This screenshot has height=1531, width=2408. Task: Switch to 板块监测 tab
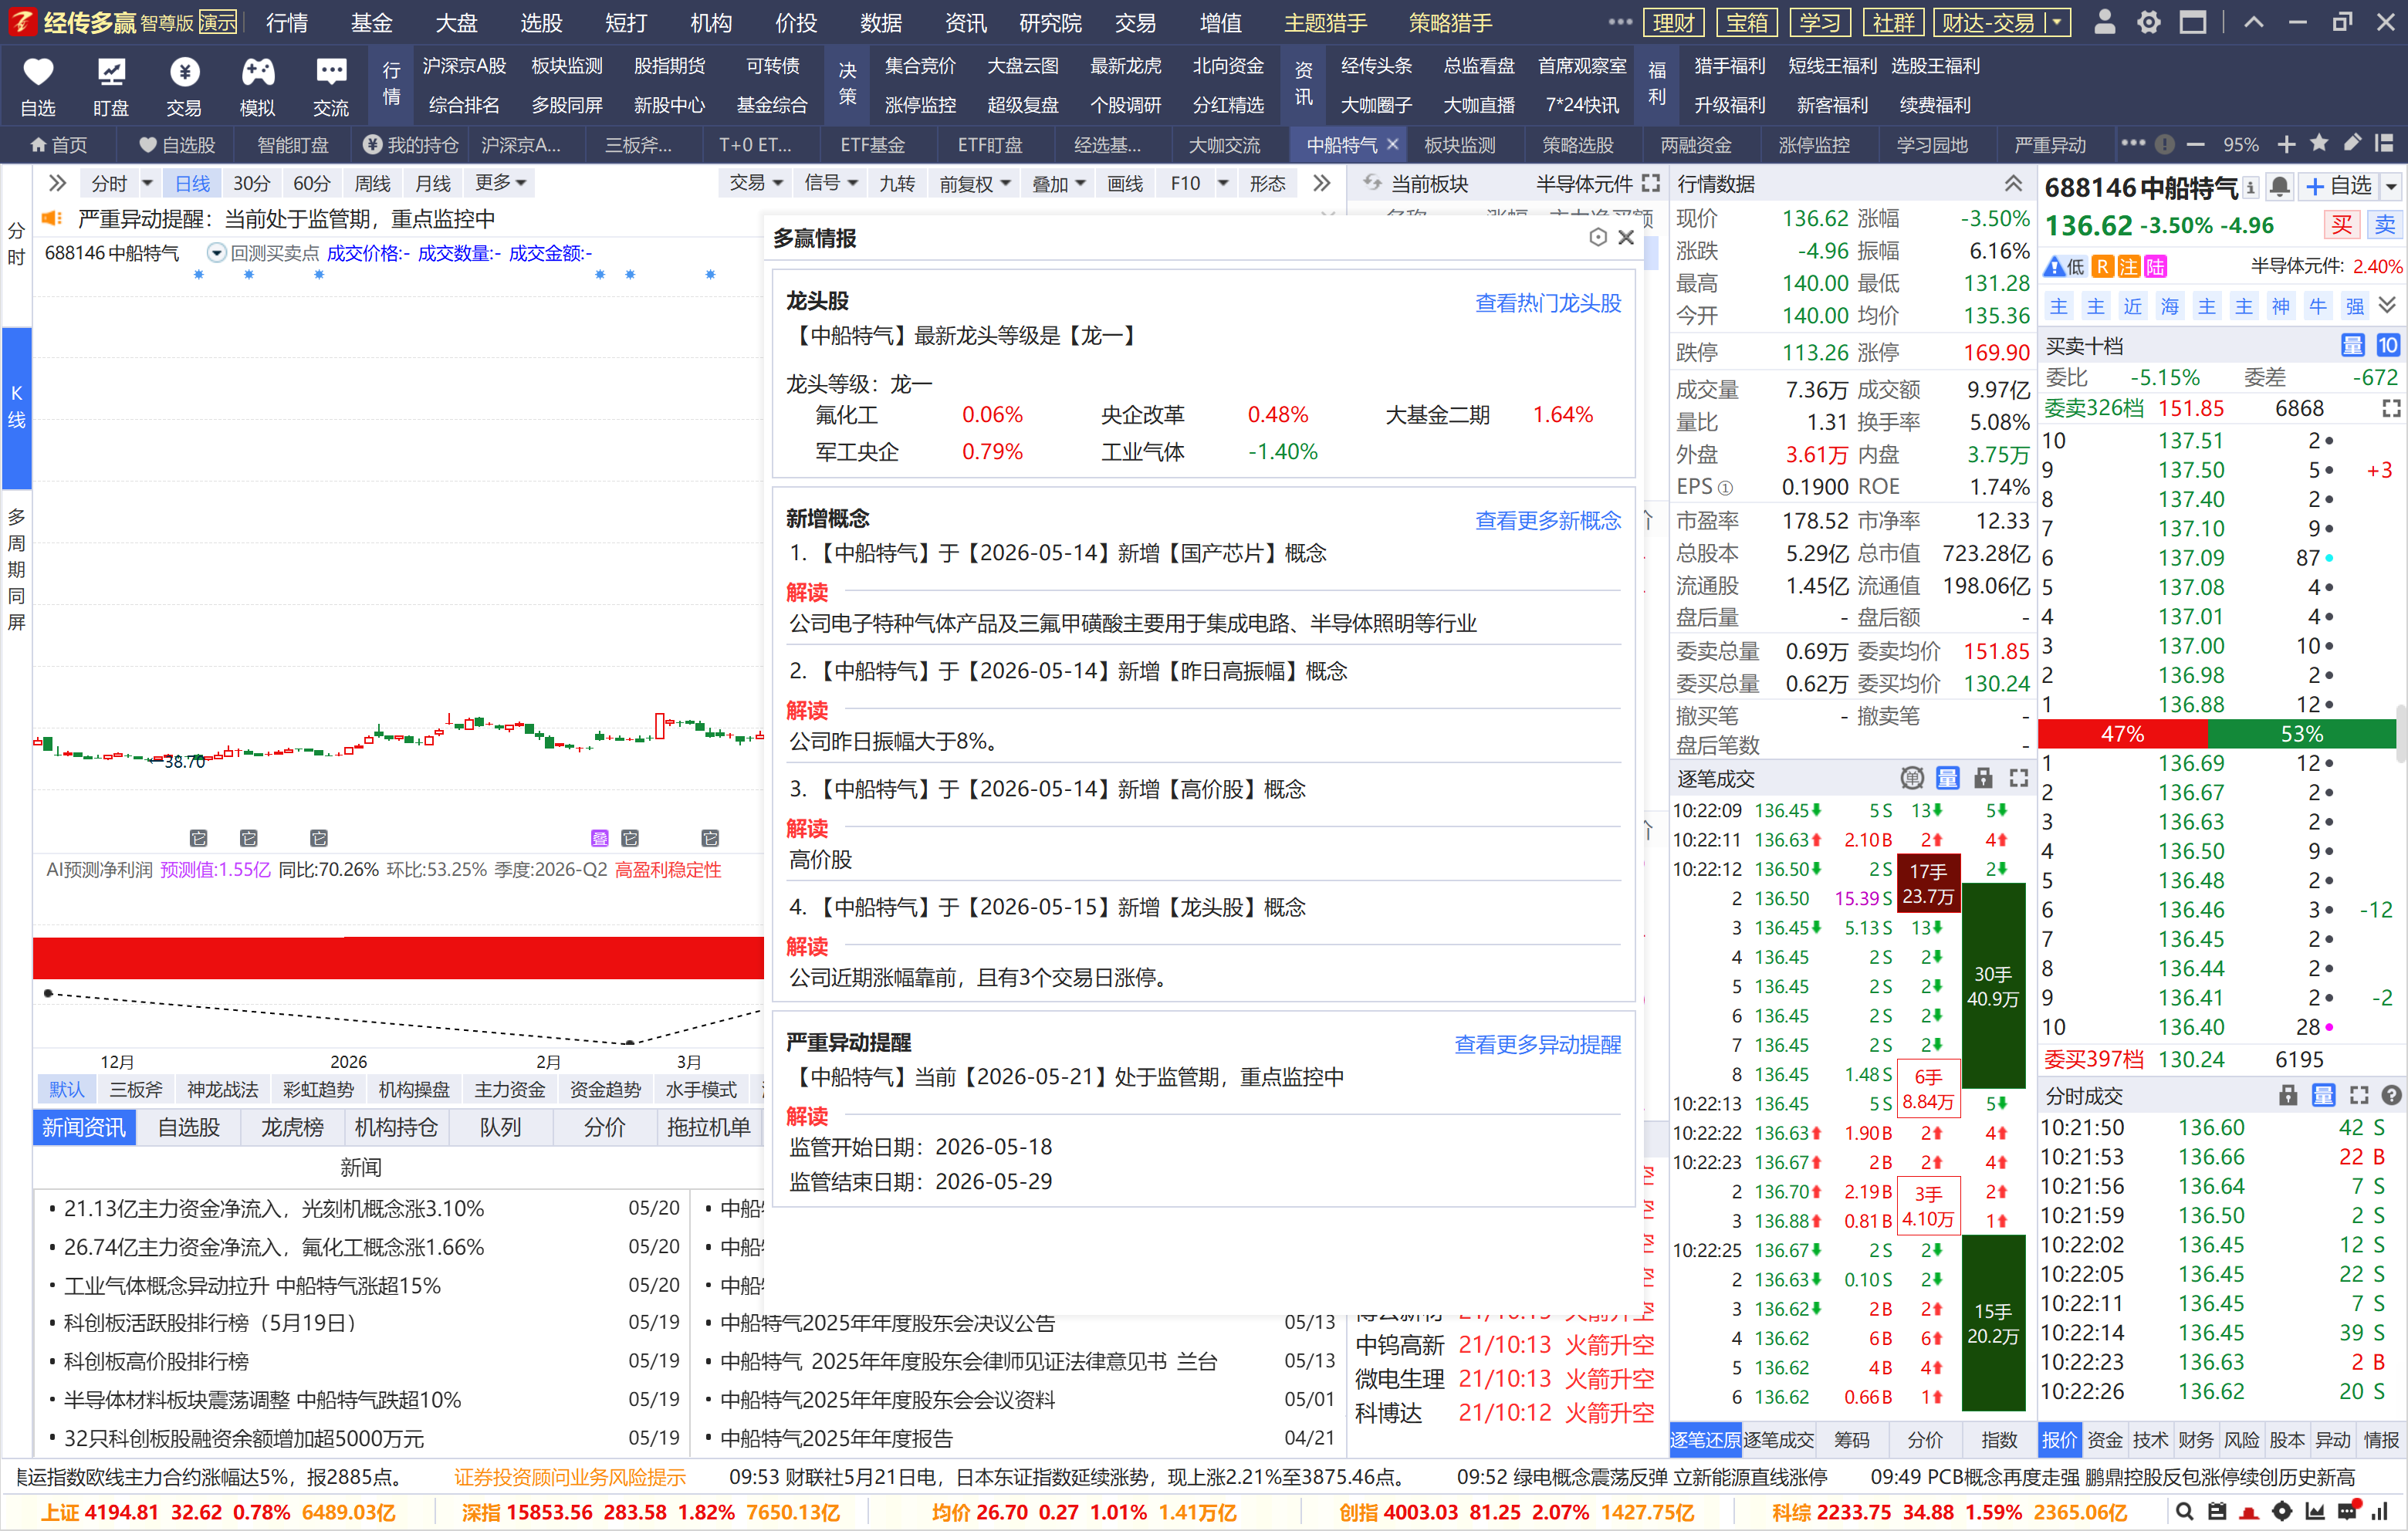pyautogui.click(x=1459, y=145)
